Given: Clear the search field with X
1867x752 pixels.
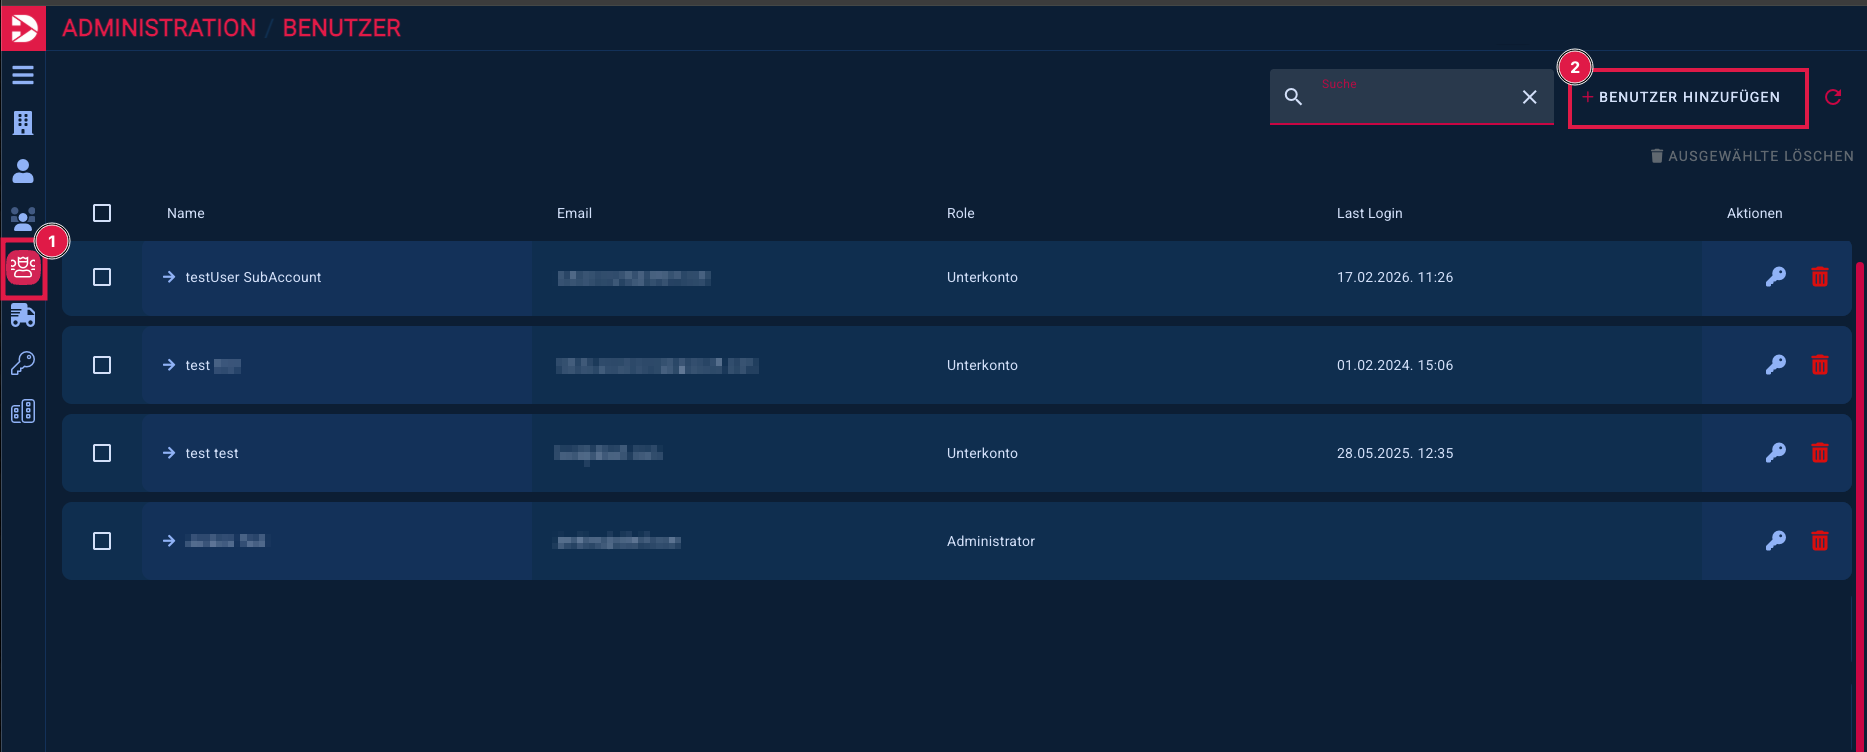Looking at the screenshot, I should [1529, 97].
